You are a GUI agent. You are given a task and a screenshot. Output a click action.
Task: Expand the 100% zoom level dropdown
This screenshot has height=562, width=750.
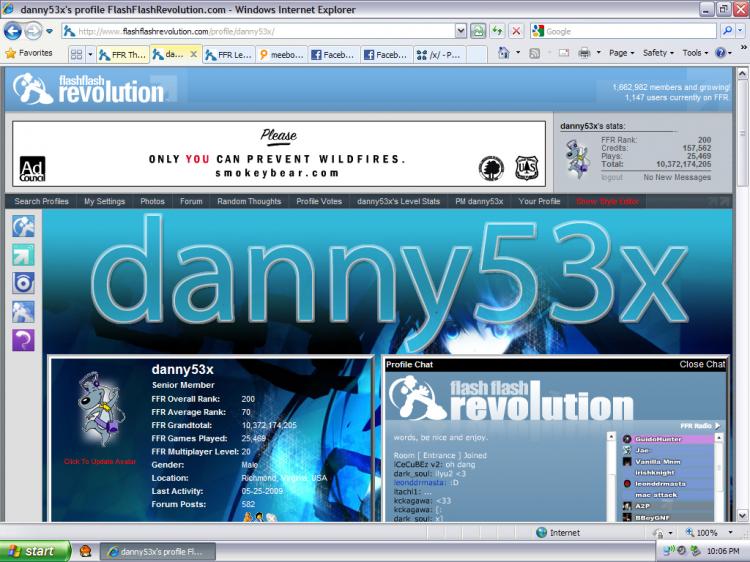[x=730, y=532]
